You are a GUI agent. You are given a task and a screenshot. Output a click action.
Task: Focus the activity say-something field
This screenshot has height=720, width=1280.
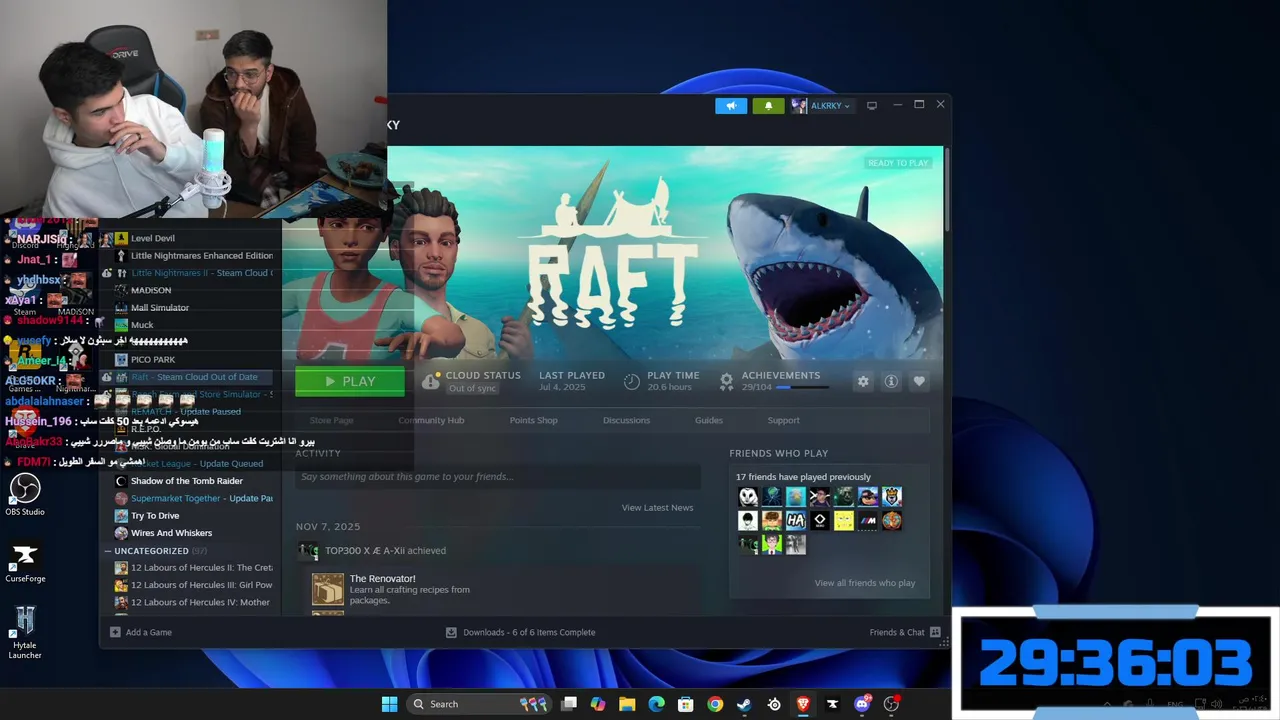497,477
